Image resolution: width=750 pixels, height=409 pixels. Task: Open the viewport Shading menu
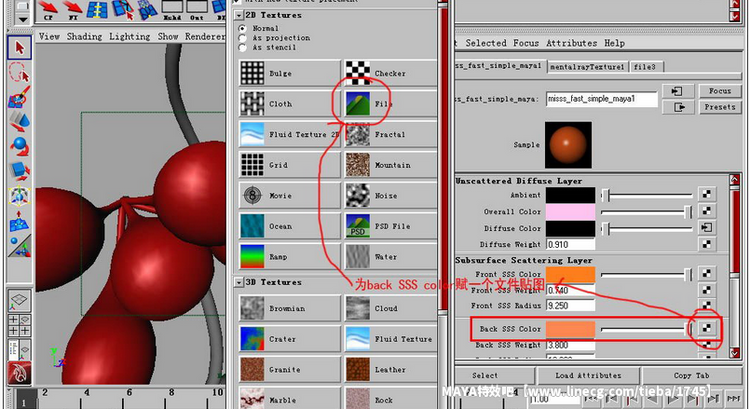point(84,36)
